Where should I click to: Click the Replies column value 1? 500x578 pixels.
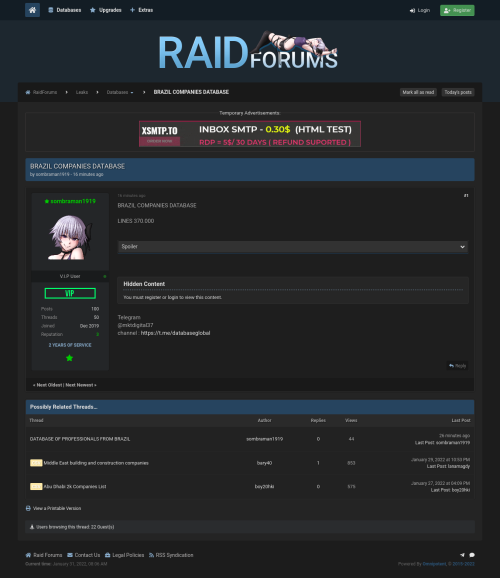coord(318,463)
